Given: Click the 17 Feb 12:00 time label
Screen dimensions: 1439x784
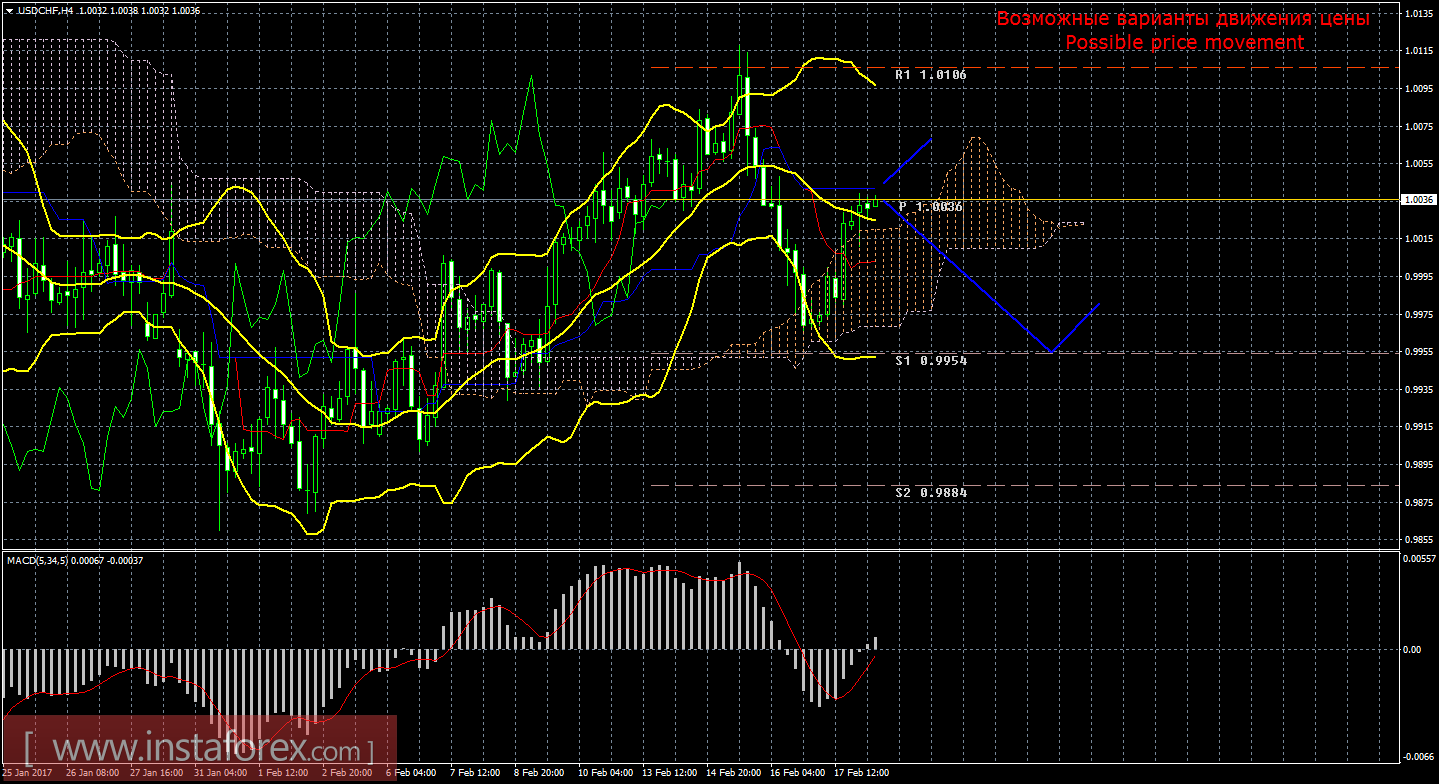Looking at the screenshot, I should pos(860,773).
